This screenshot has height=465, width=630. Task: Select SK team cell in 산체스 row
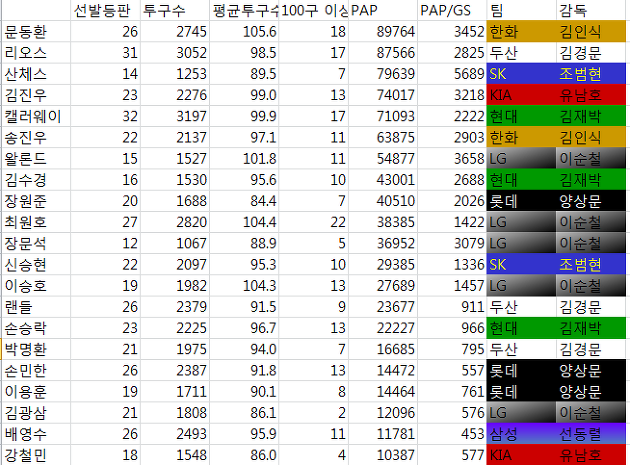click(521, 74)
